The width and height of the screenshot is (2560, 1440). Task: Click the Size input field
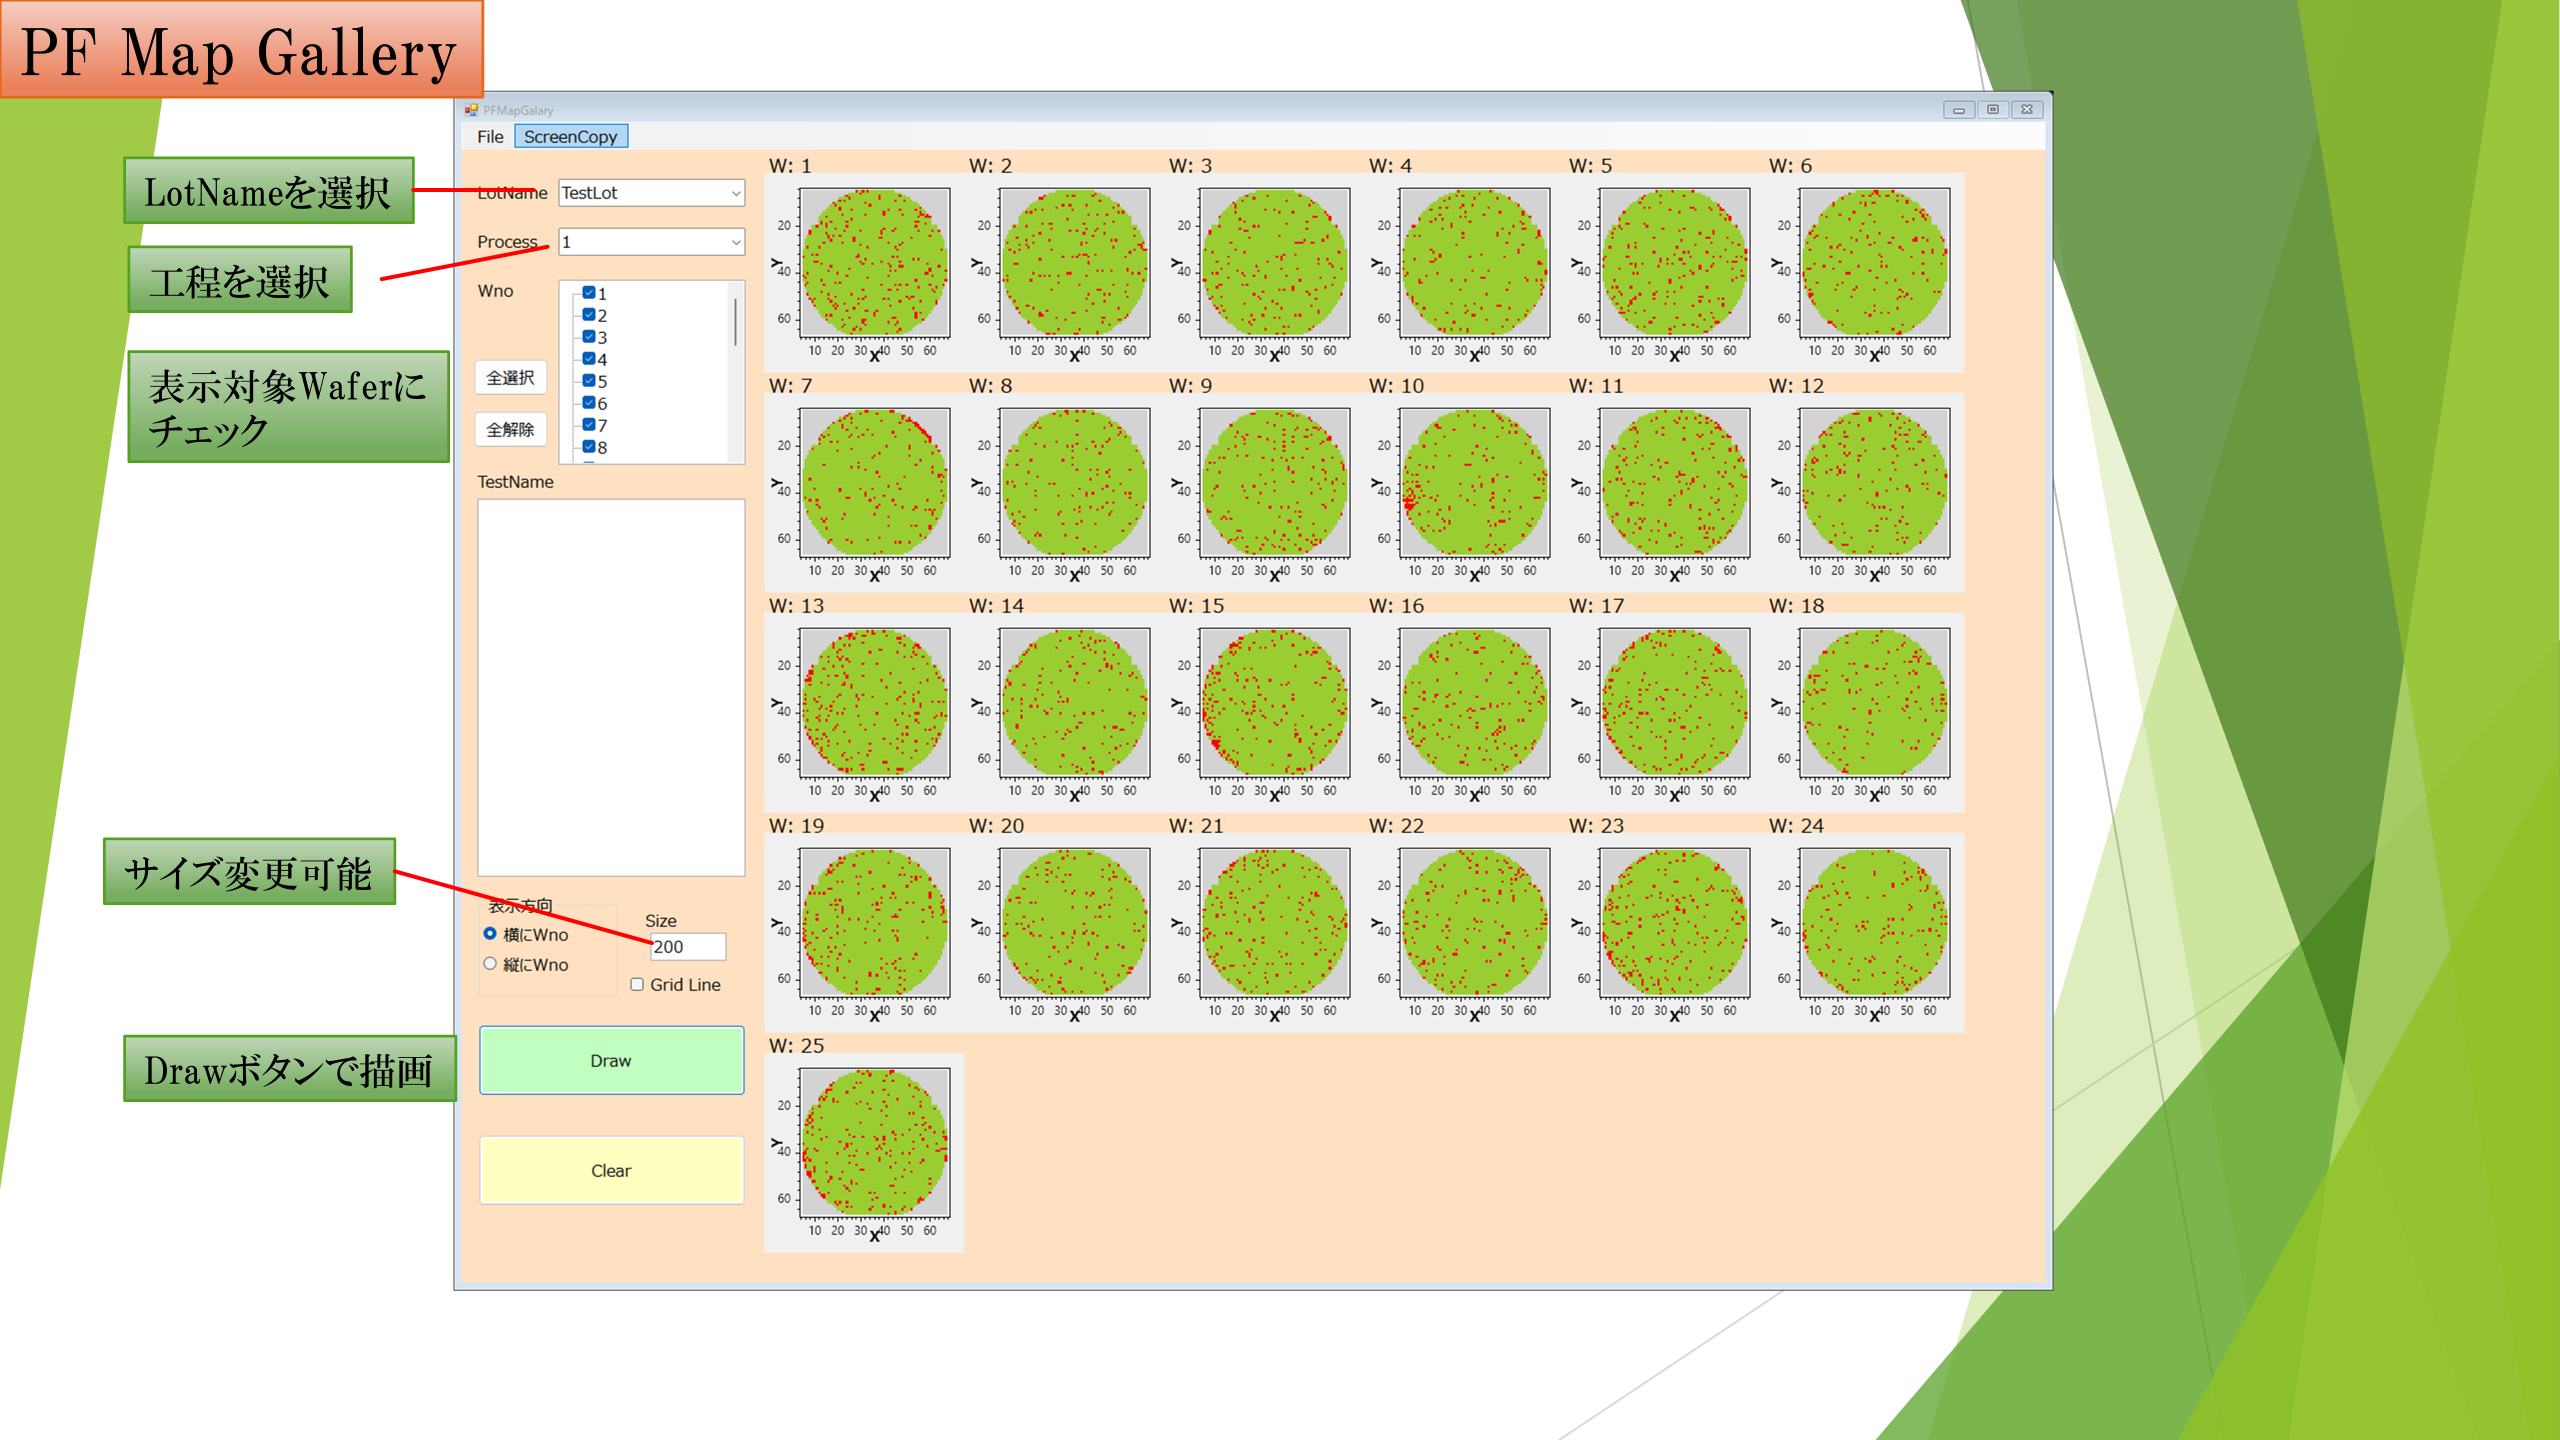tap(688, 947)
